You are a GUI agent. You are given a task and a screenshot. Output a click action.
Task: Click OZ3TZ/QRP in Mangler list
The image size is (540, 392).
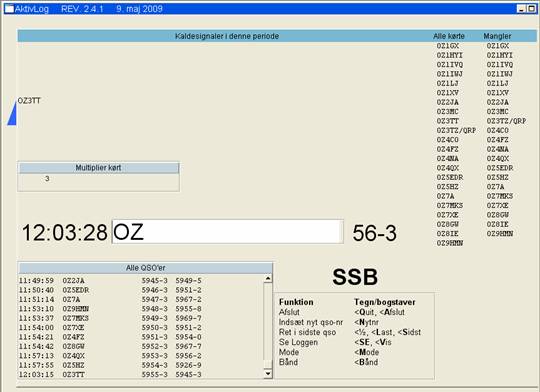[506, 121]
